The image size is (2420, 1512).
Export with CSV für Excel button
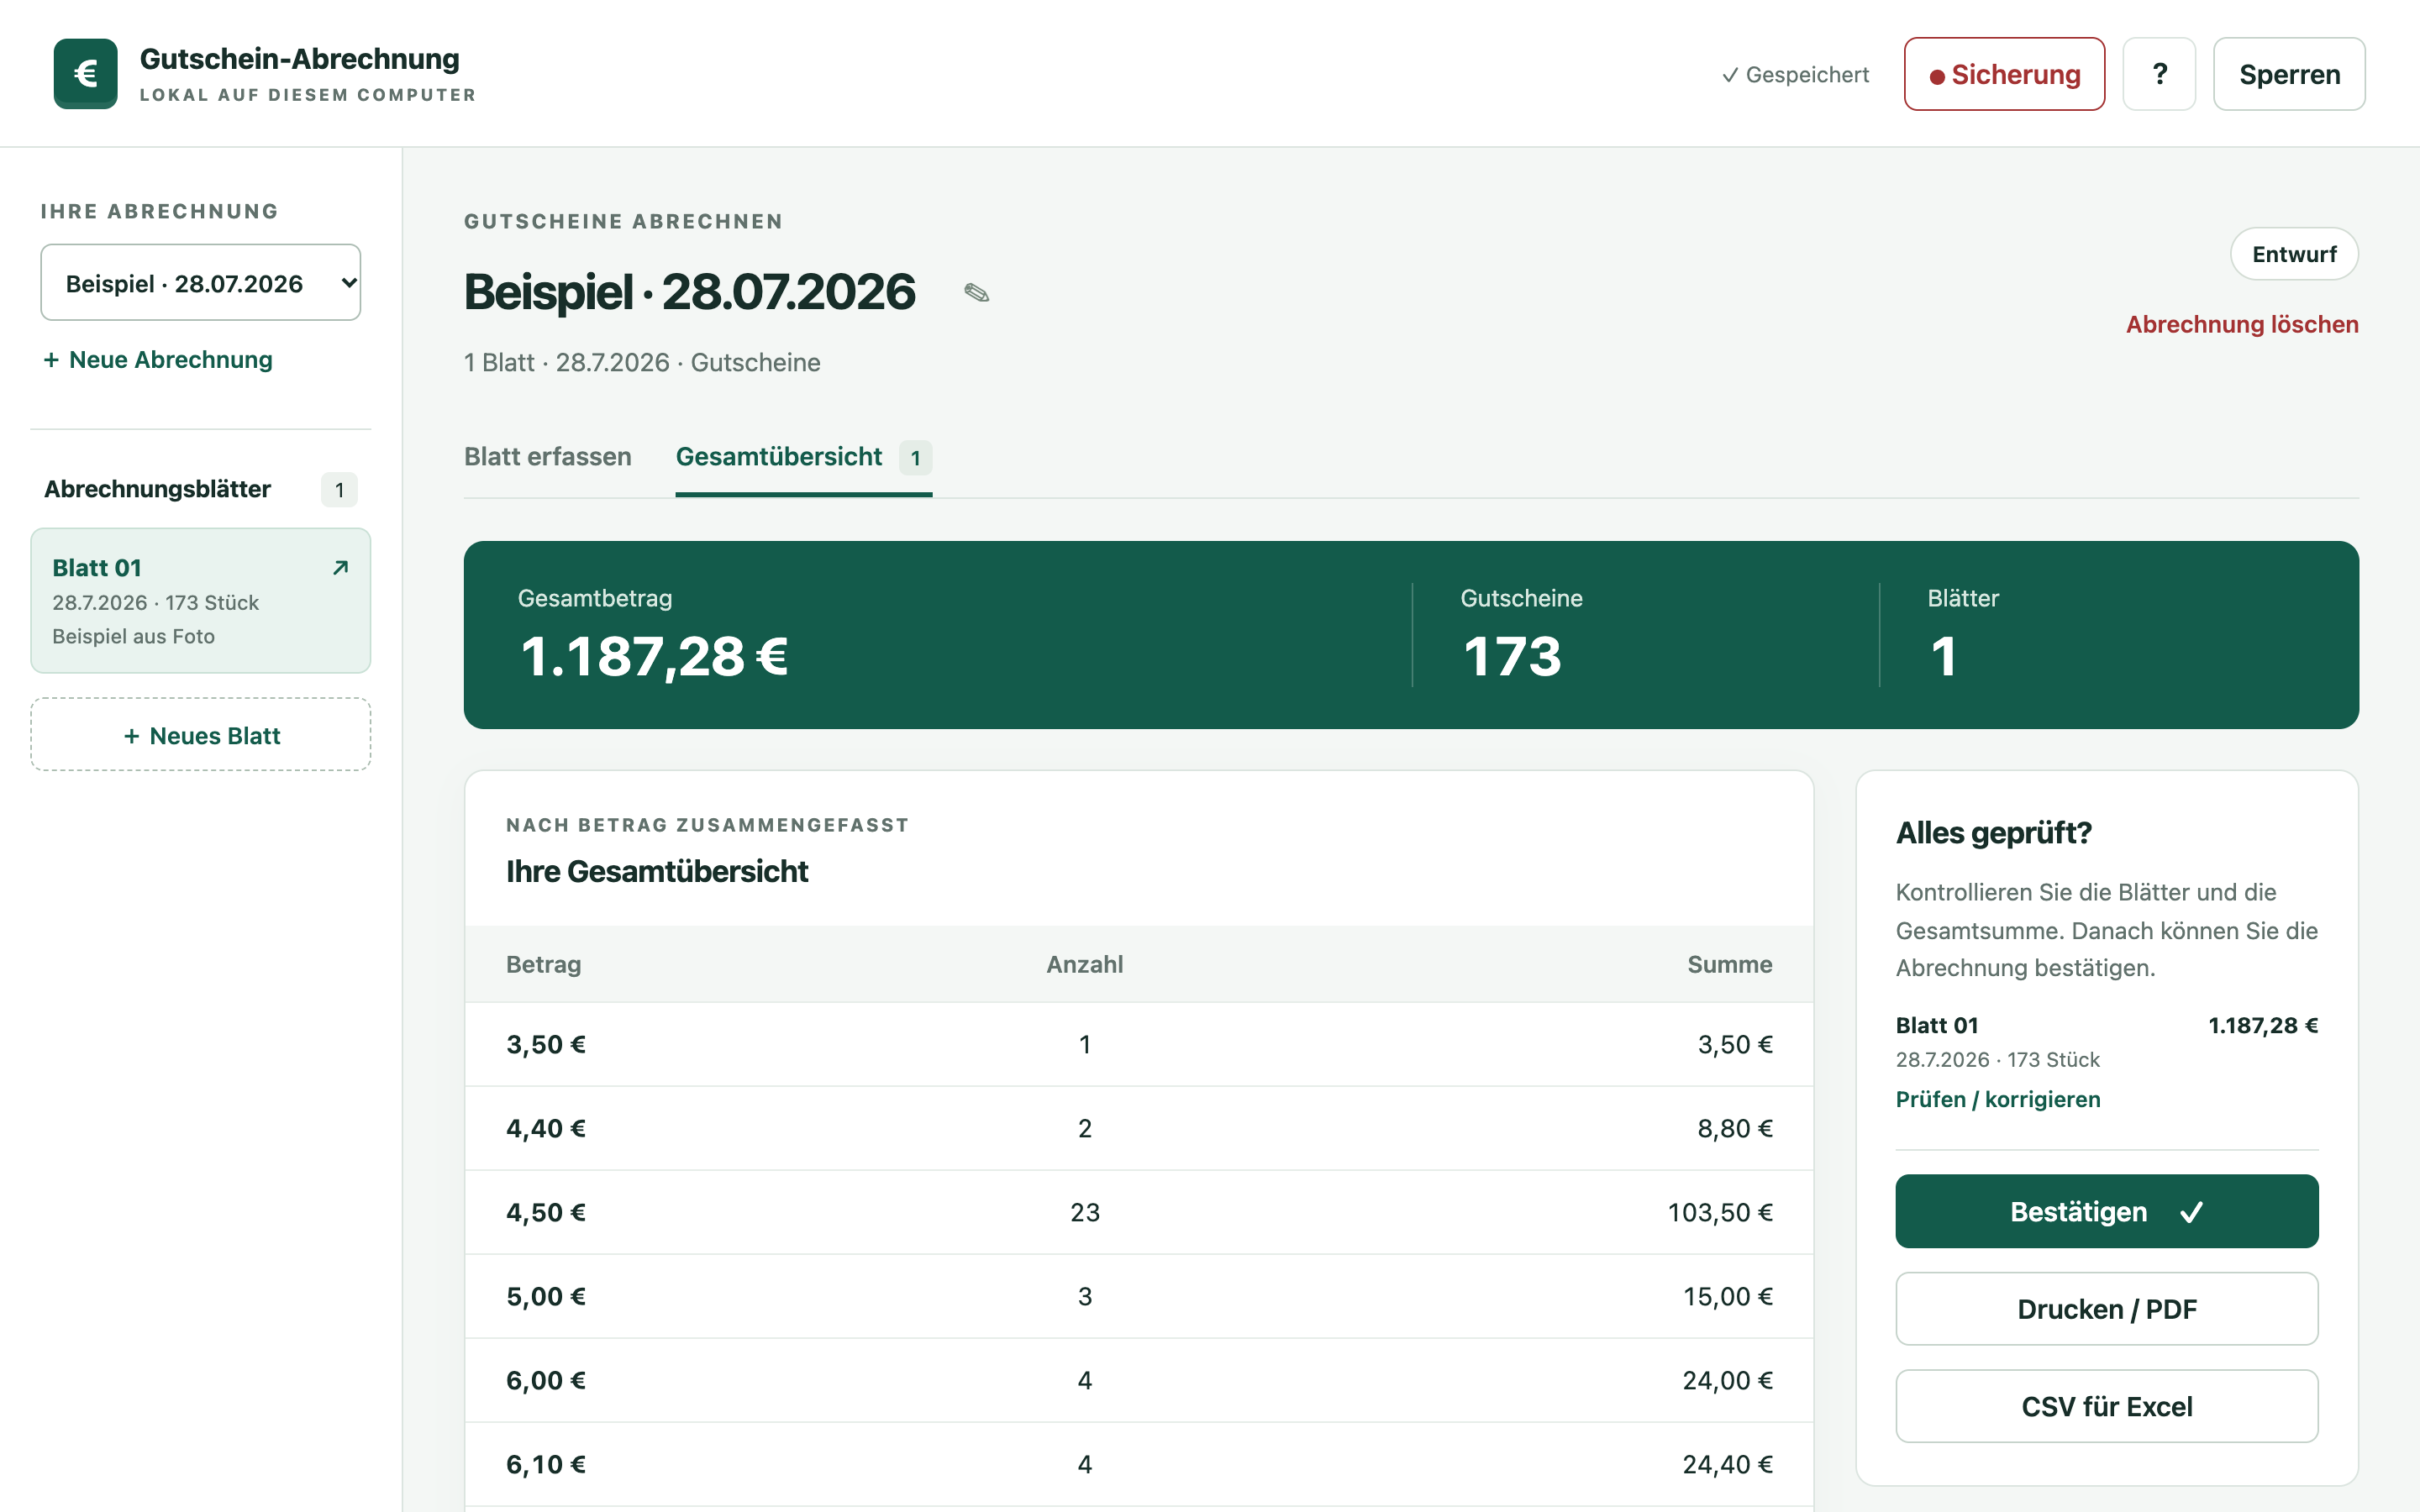(2107, 1406)
